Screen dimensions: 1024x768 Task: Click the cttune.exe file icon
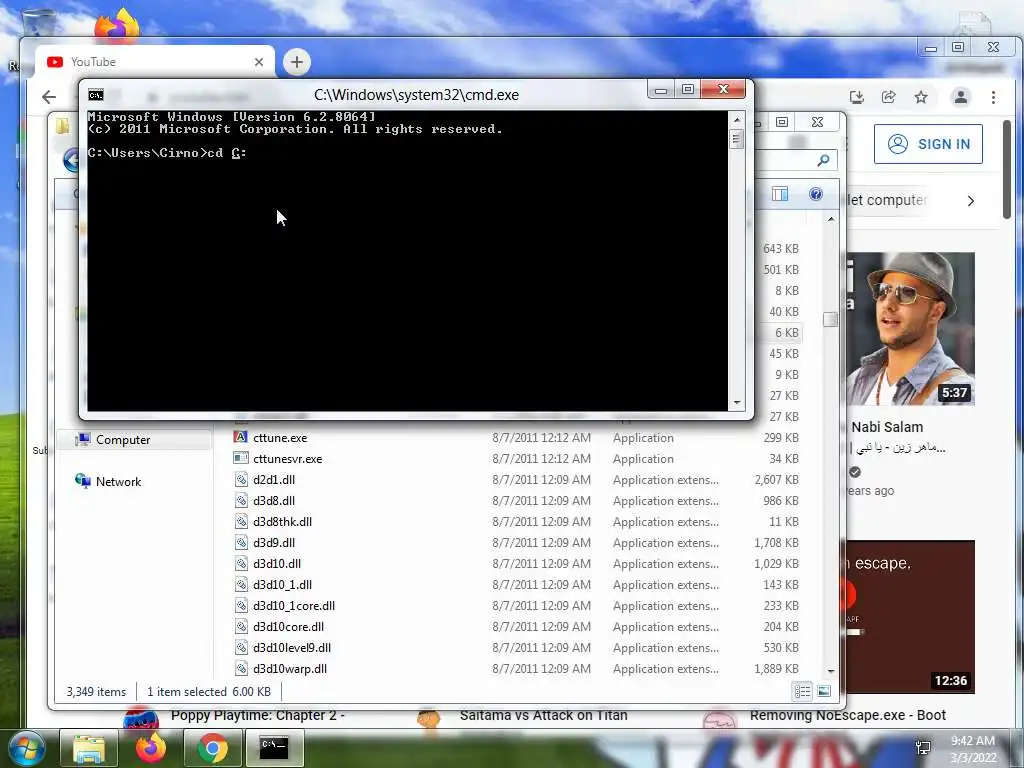coord(241,438)
